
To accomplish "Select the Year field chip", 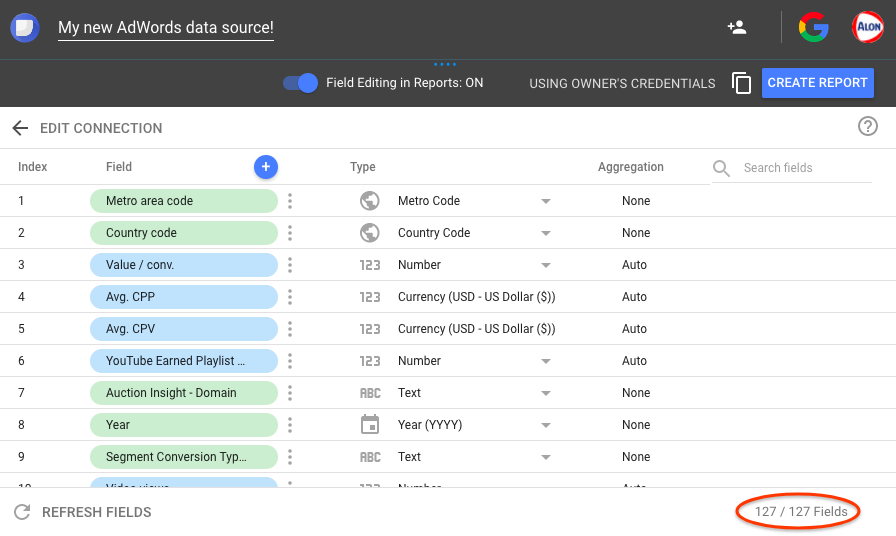I will 184,425.
